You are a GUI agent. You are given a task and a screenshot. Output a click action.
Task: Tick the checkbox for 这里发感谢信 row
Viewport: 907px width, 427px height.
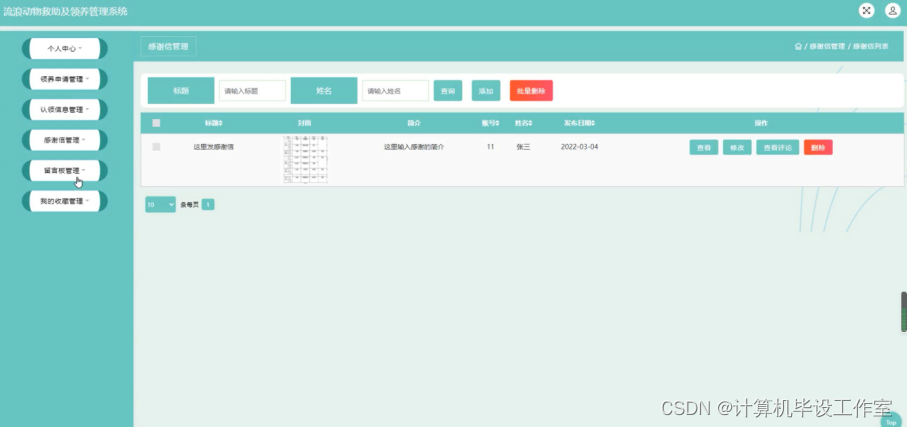click(156, 147)
